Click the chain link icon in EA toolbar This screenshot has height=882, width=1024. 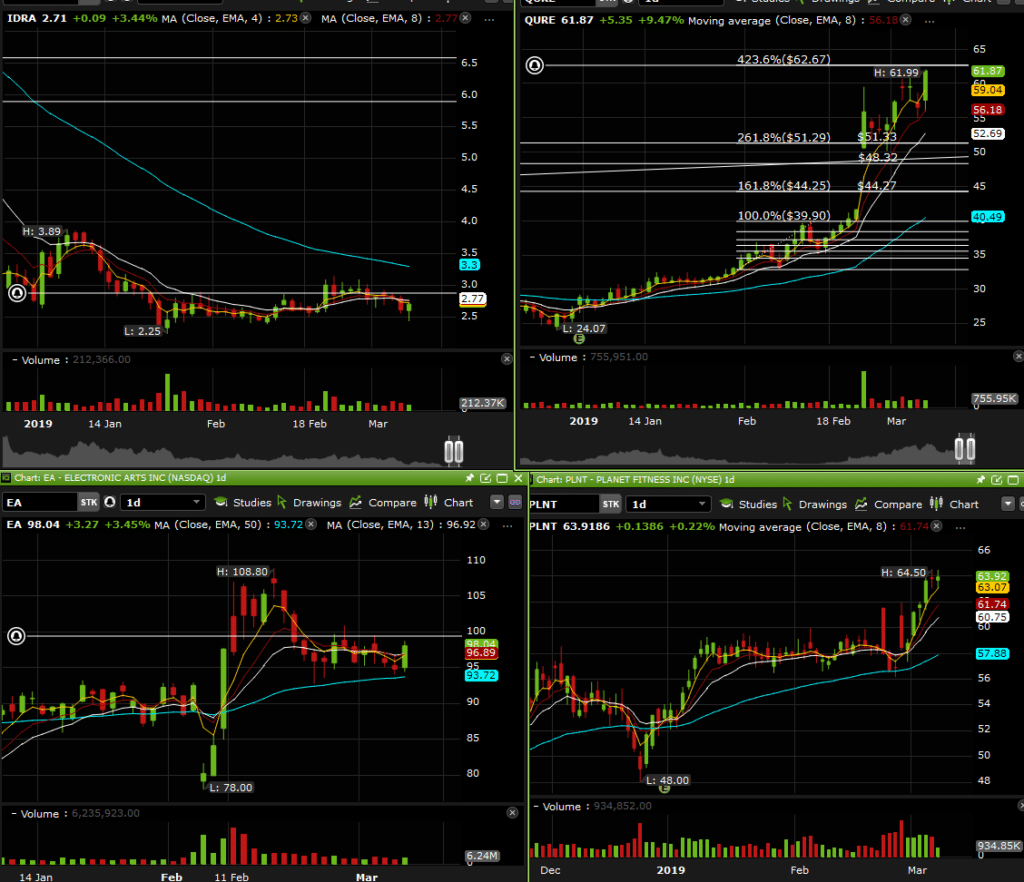tap(515, 502)
